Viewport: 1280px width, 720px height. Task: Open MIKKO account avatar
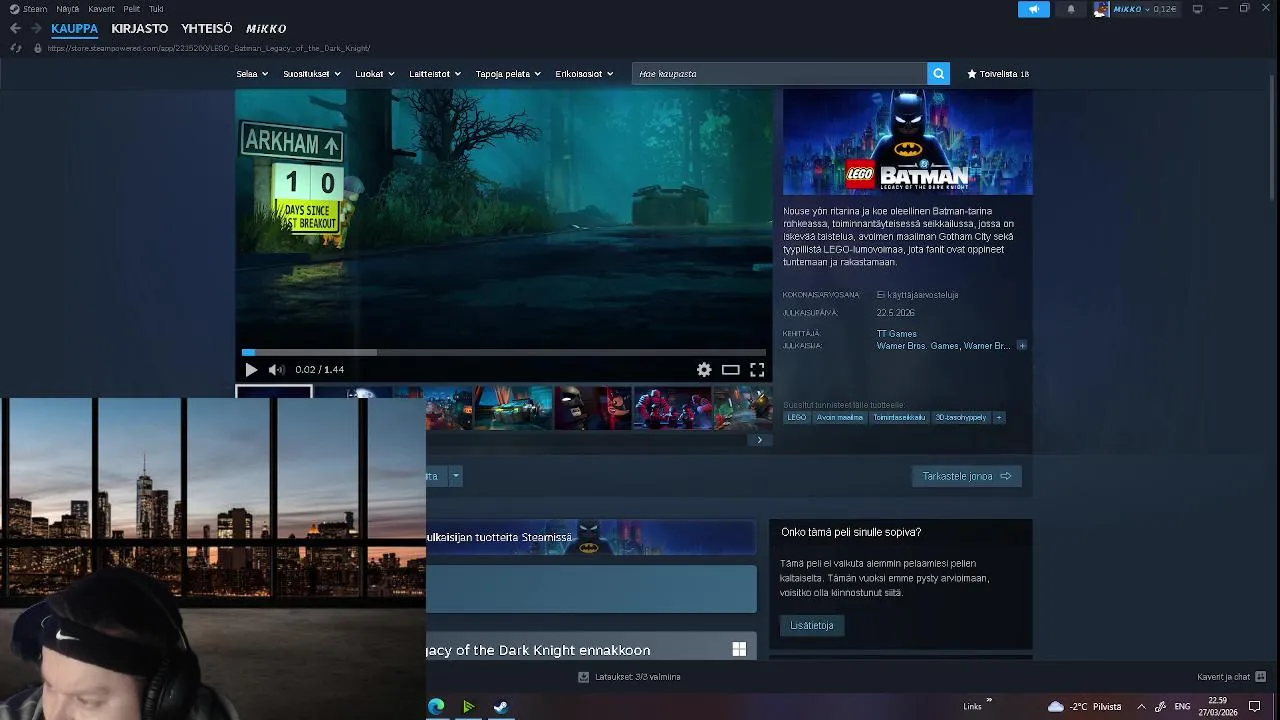pos(1101,9)
